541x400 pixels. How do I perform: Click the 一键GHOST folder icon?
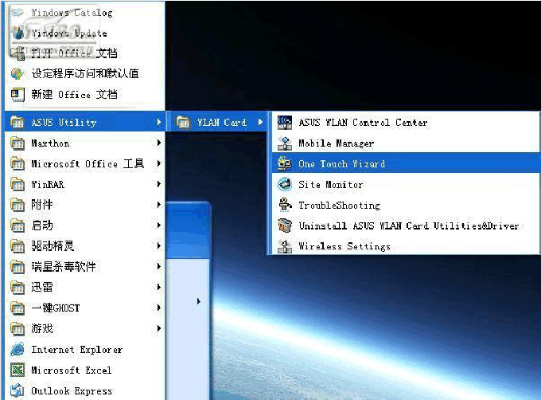point(17,308)
